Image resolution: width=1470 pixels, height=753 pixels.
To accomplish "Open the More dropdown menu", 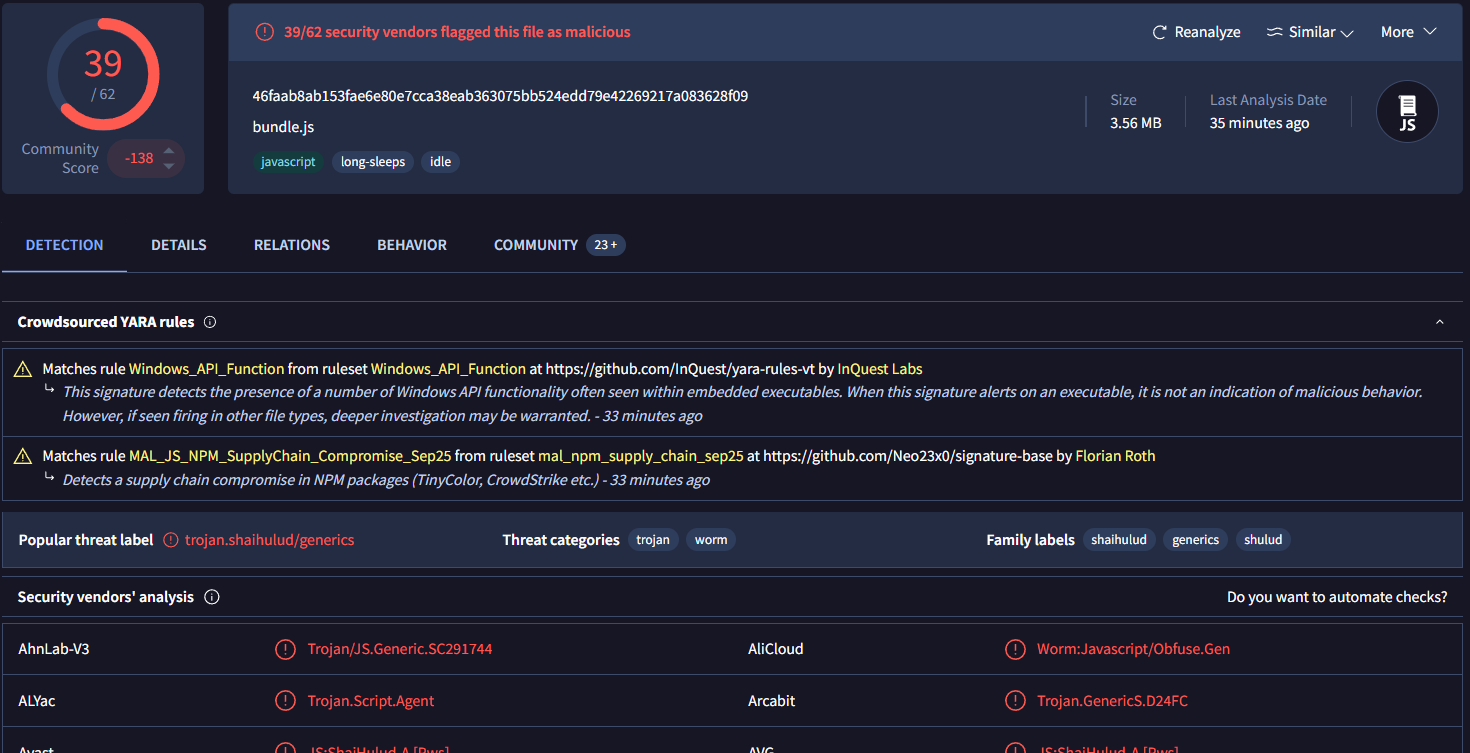I will (1408, 32).
